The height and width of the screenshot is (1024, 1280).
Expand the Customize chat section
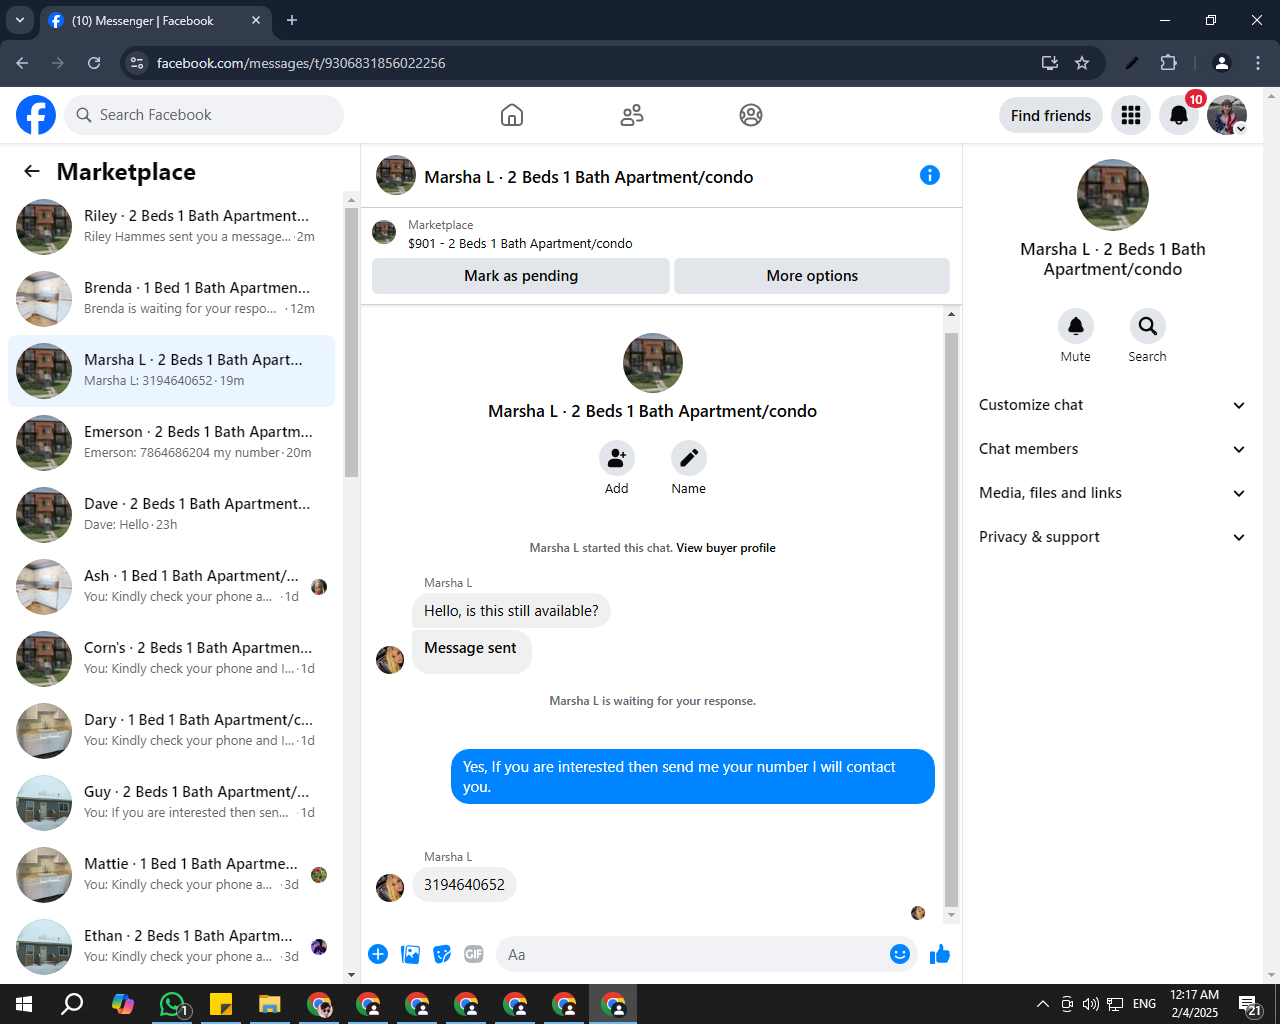(x=1113, y=405)
